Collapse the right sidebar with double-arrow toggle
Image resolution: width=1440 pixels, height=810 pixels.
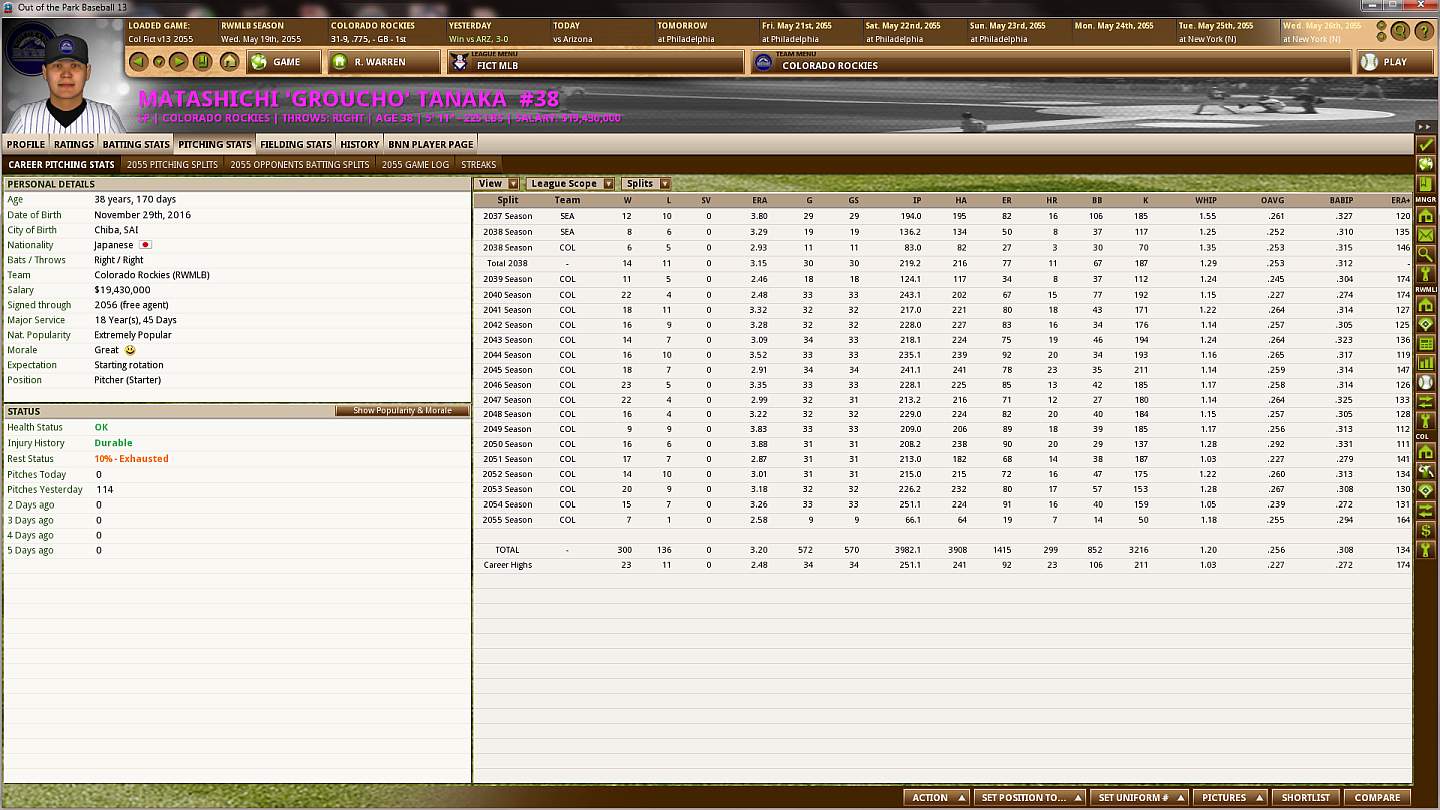1425,127
